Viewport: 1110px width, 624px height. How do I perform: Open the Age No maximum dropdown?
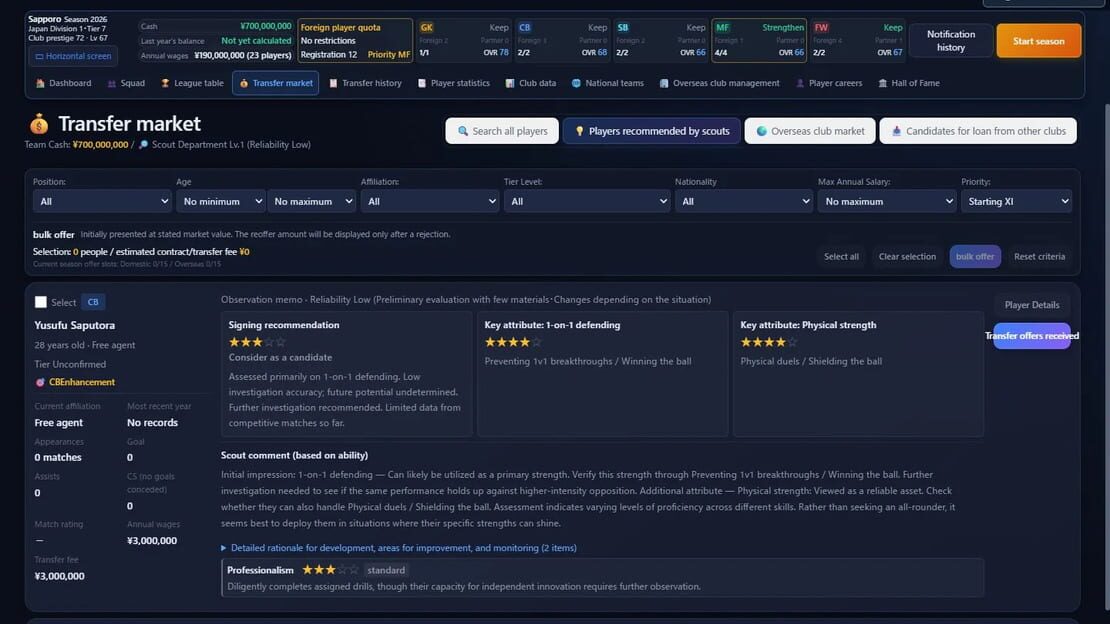point(311,202)
